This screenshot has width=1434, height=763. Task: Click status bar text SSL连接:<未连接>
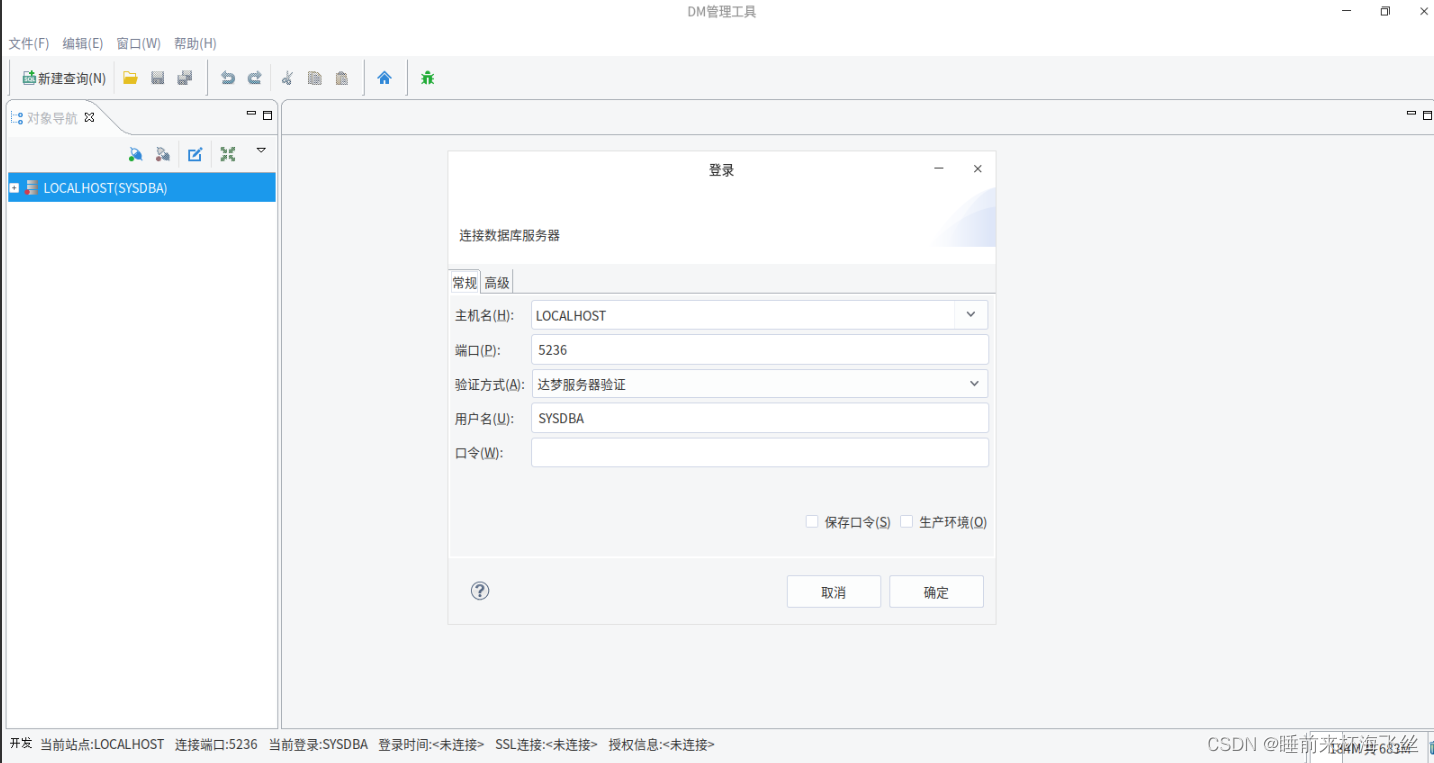click(546, 745)
